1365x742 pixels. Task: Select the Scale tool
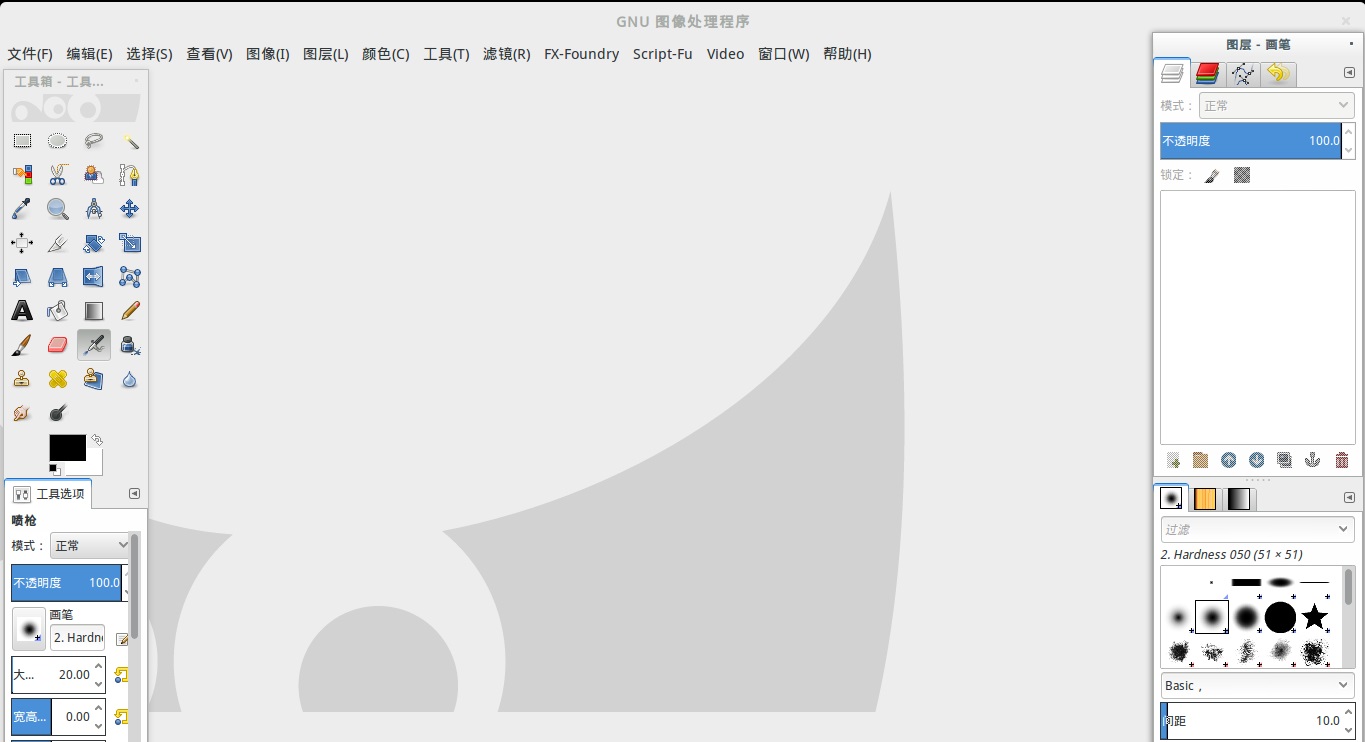click(130, 243)
